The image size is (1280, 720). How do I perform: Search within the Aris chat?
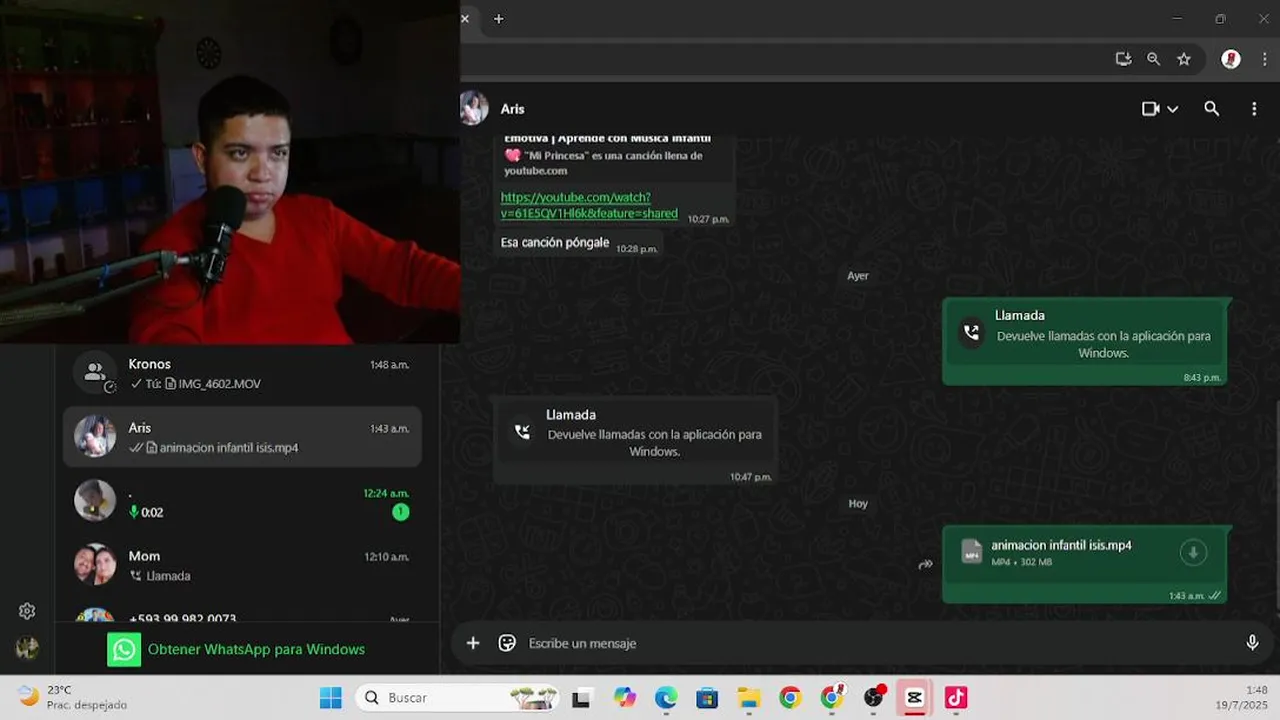(x=1211, y=109)
